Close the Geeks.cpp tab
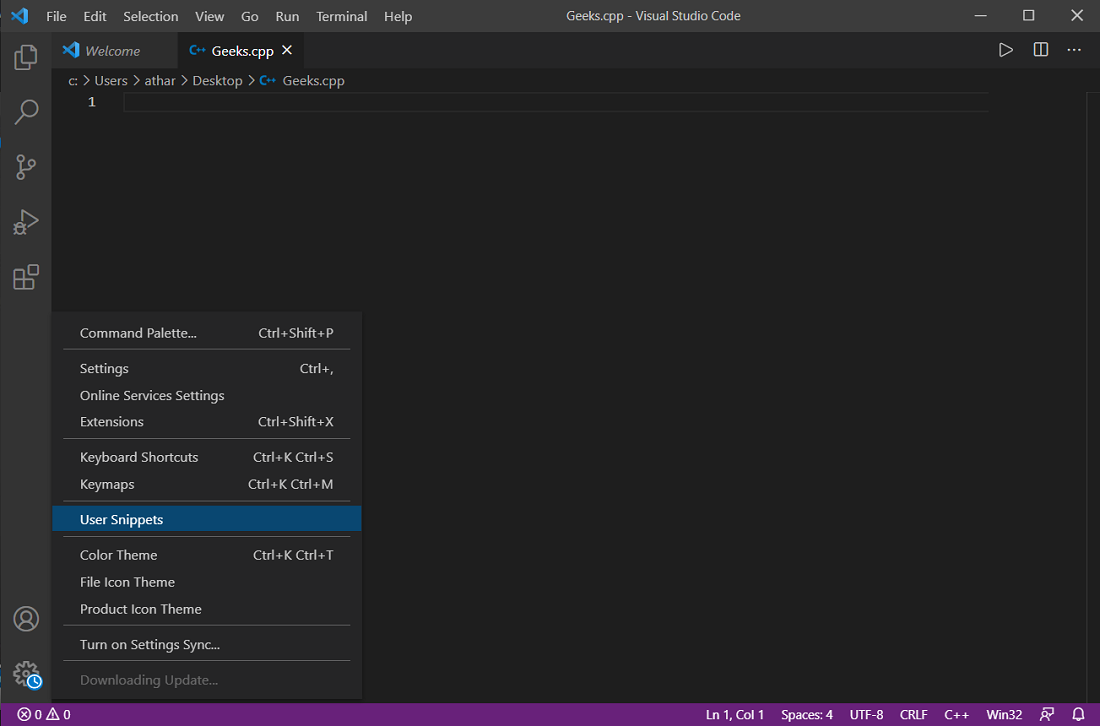 [x=287, y=51]
